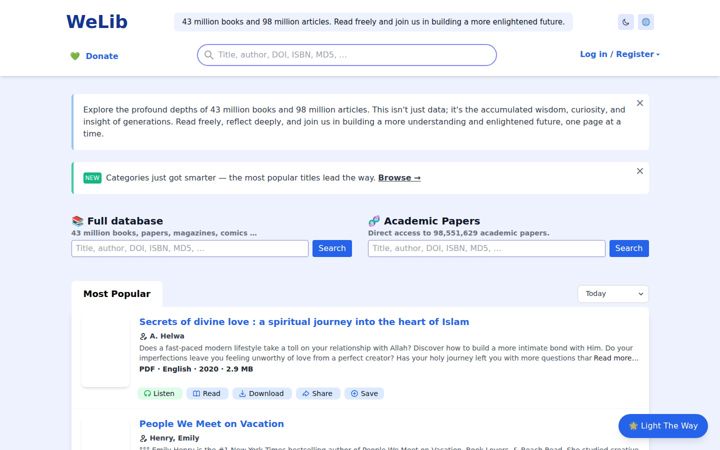The height and width of the screenshot is (450, 720).
Task: Click the books icon next to Full database
Action: 78,221
